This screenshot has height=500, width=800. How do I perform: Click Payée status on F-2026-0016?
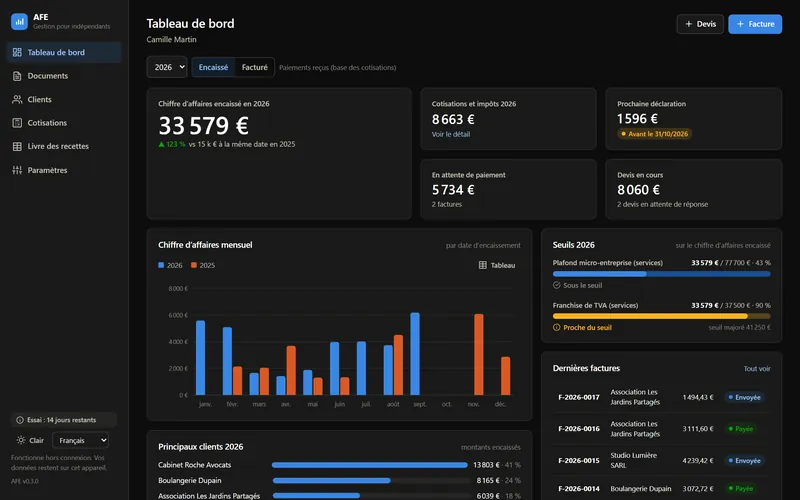741,429
